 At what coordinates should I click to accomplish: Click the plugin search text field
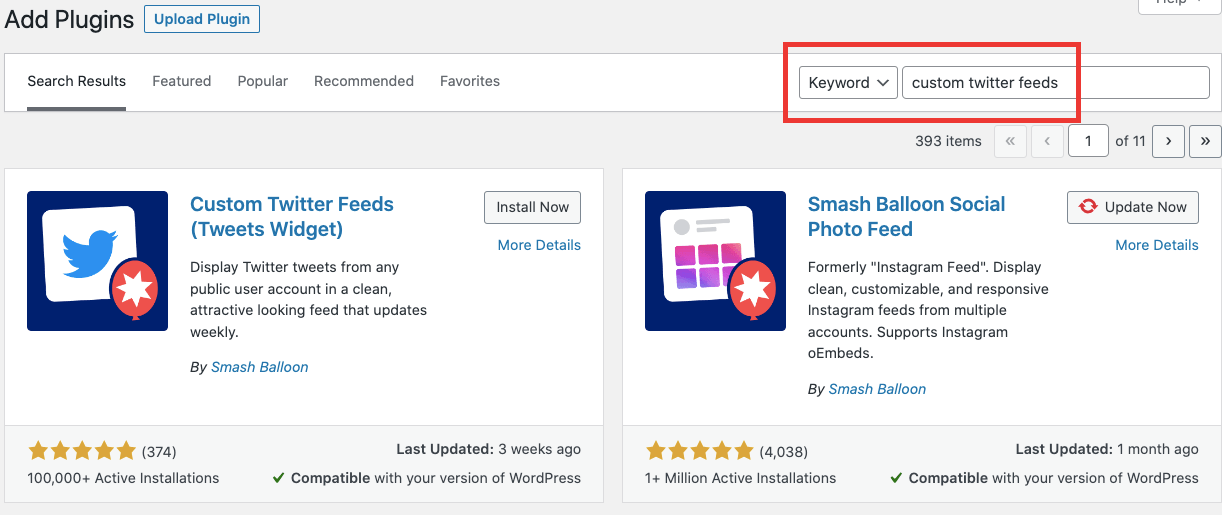1055,83
